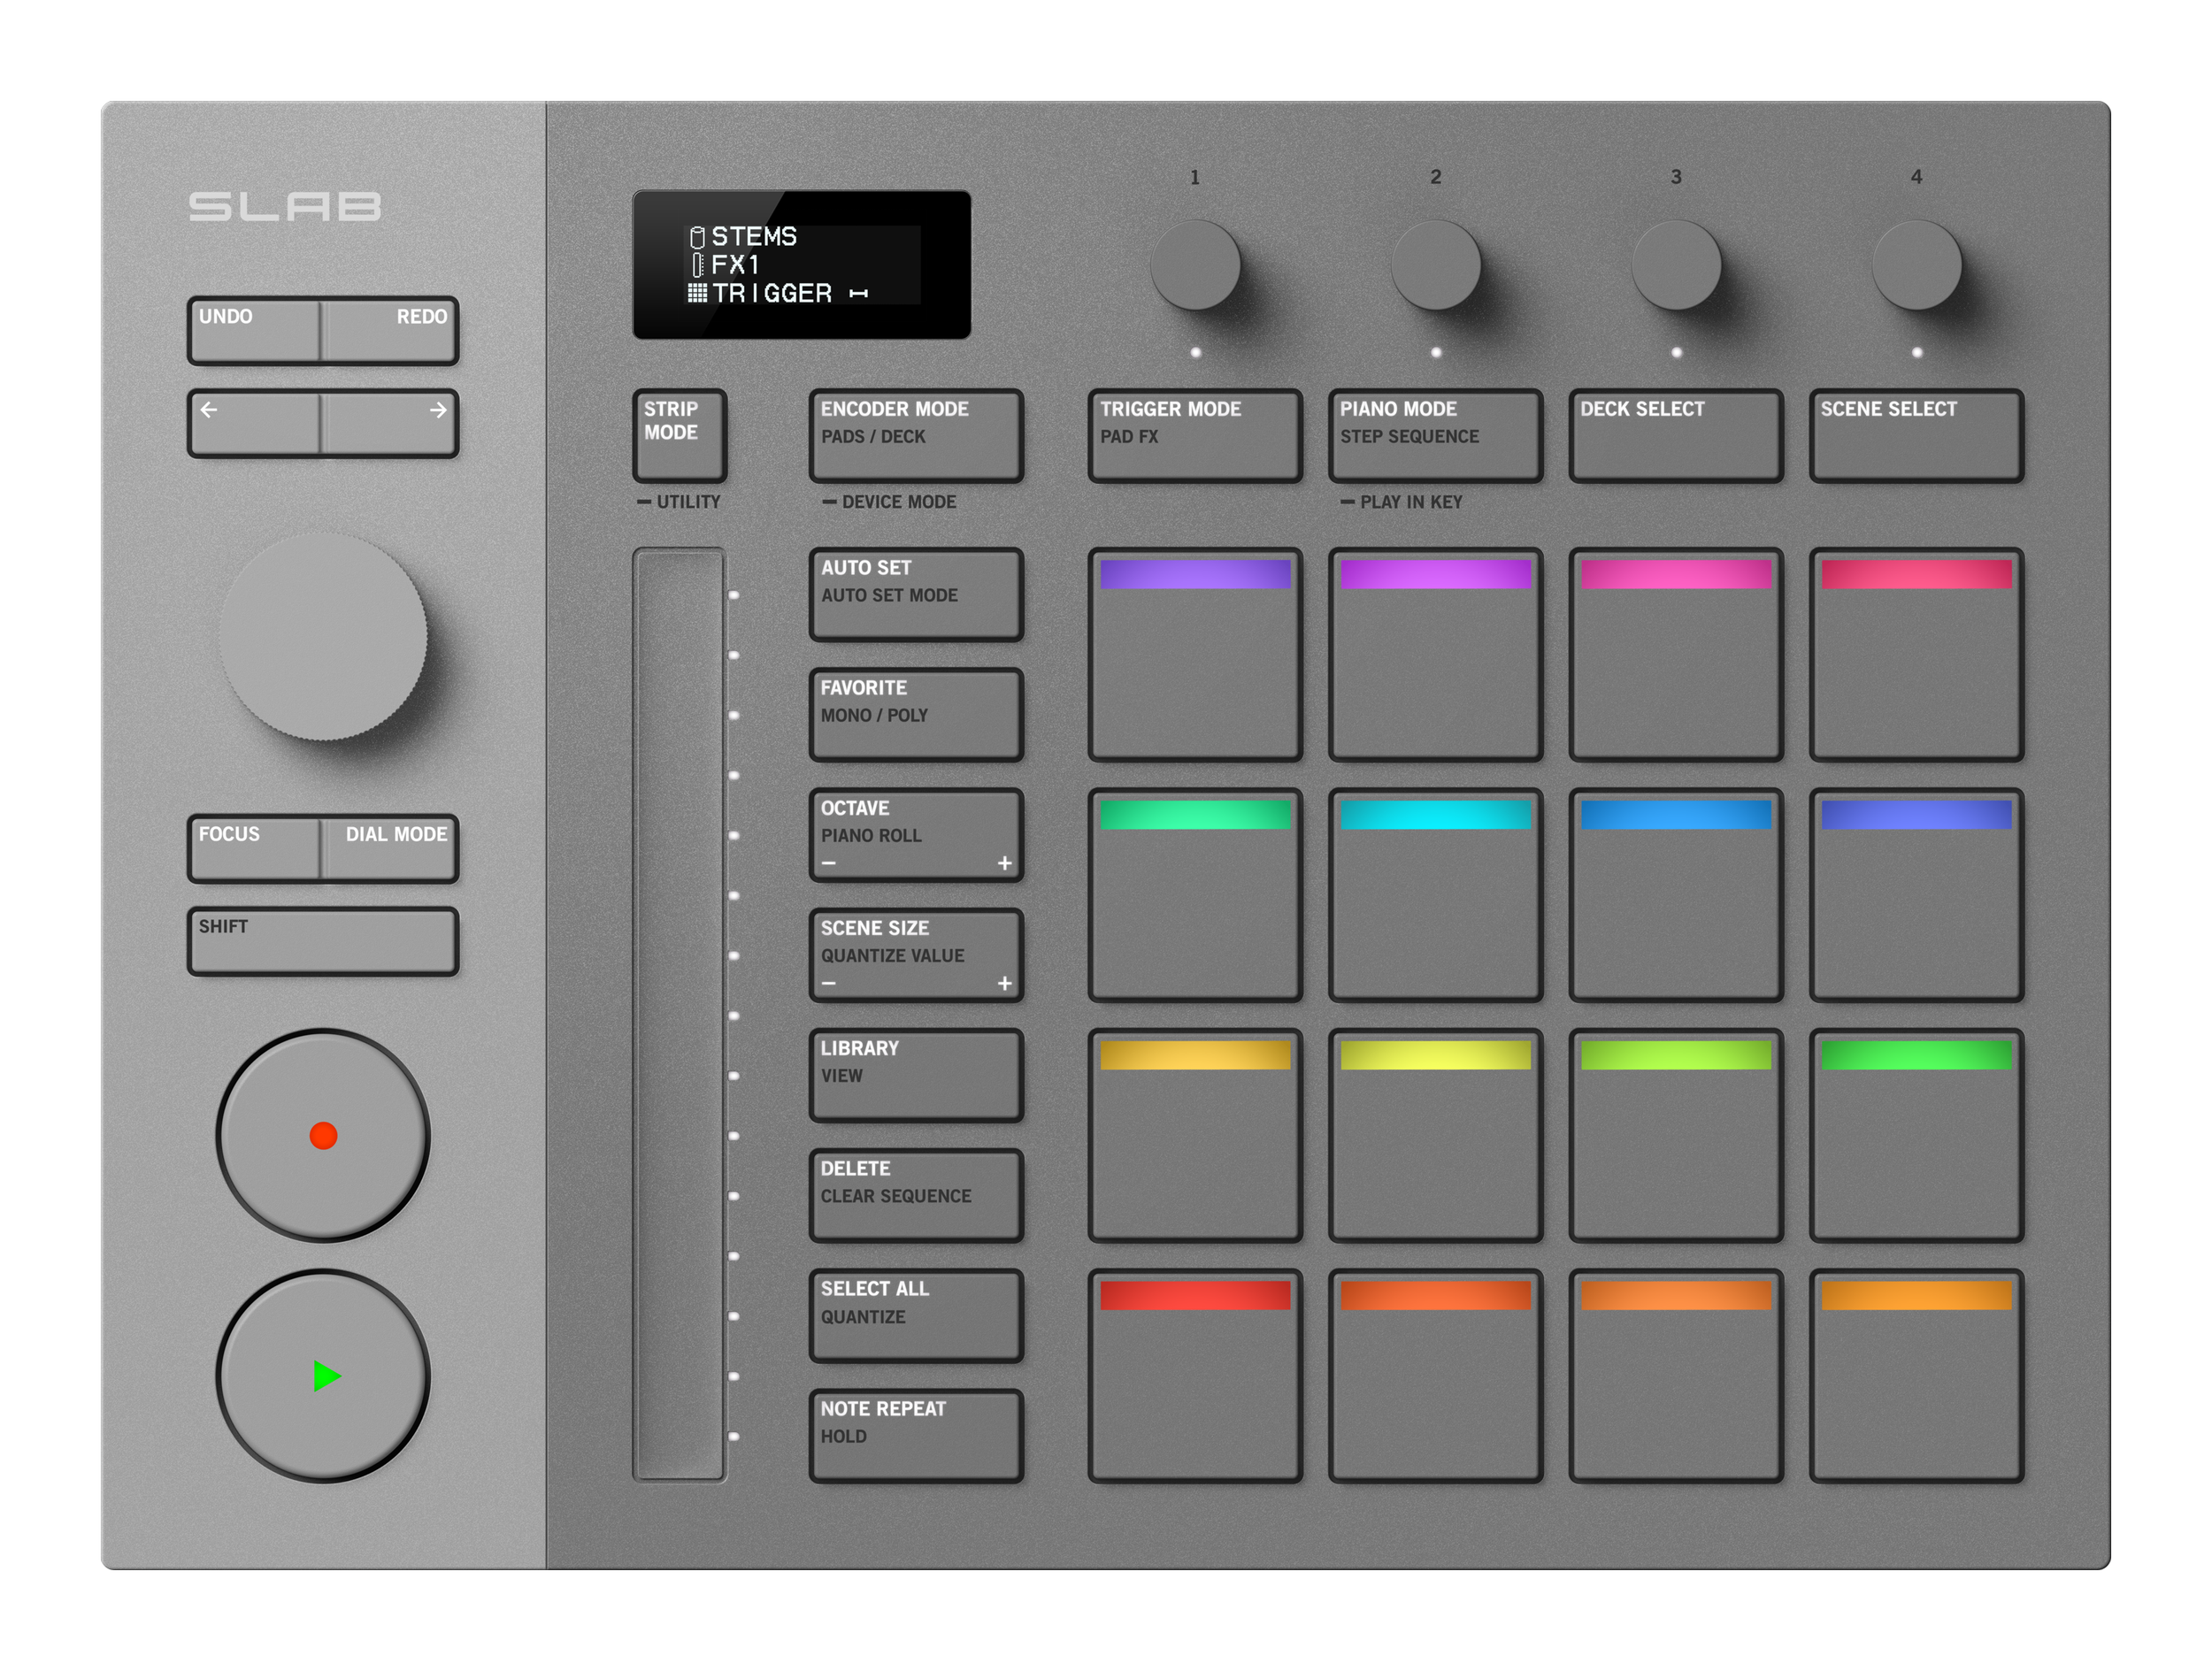This screenshot has height=1671, width=2212.
Task: Tap the purple pad in top-left corner
Action: point(1195,655)
